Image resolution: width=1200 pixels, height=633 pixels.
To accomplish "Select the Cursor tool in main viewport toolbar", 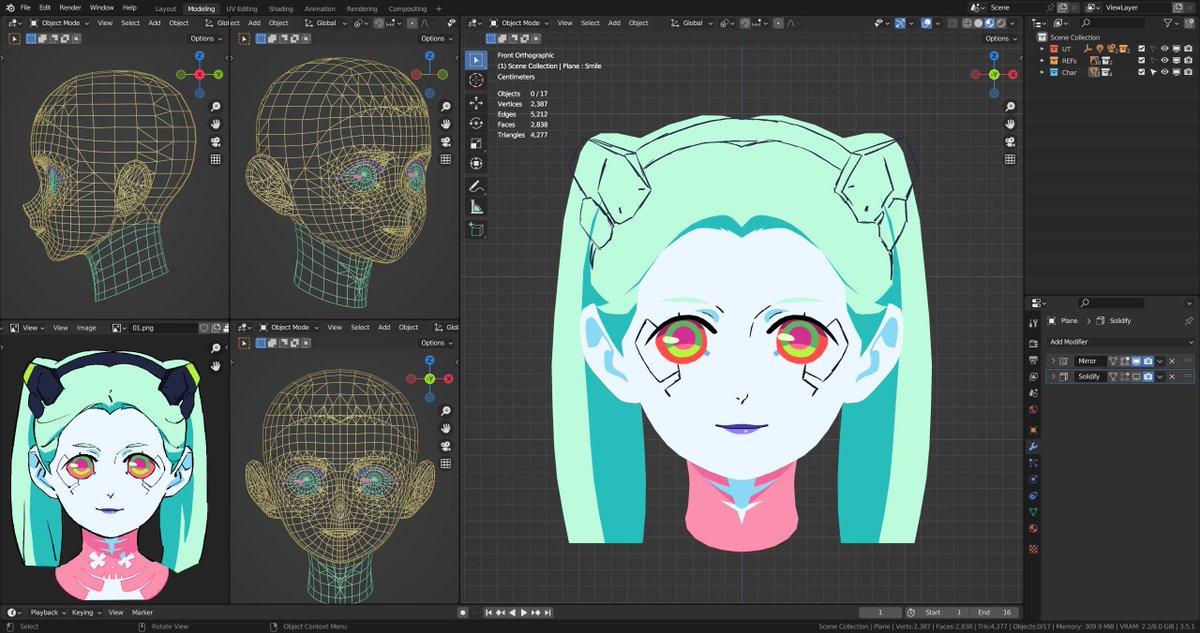I will (x=476, y=80).
